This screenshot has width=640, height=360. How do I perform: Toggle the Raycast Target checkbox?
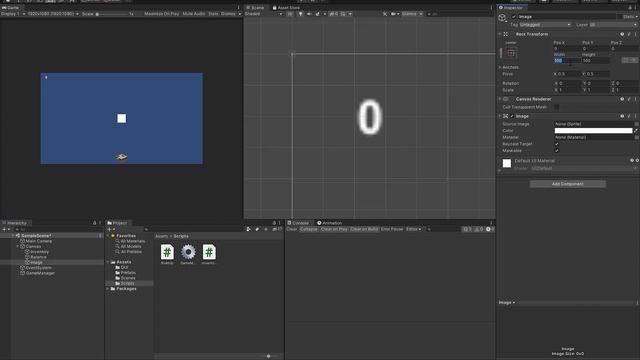coord(556,144)
